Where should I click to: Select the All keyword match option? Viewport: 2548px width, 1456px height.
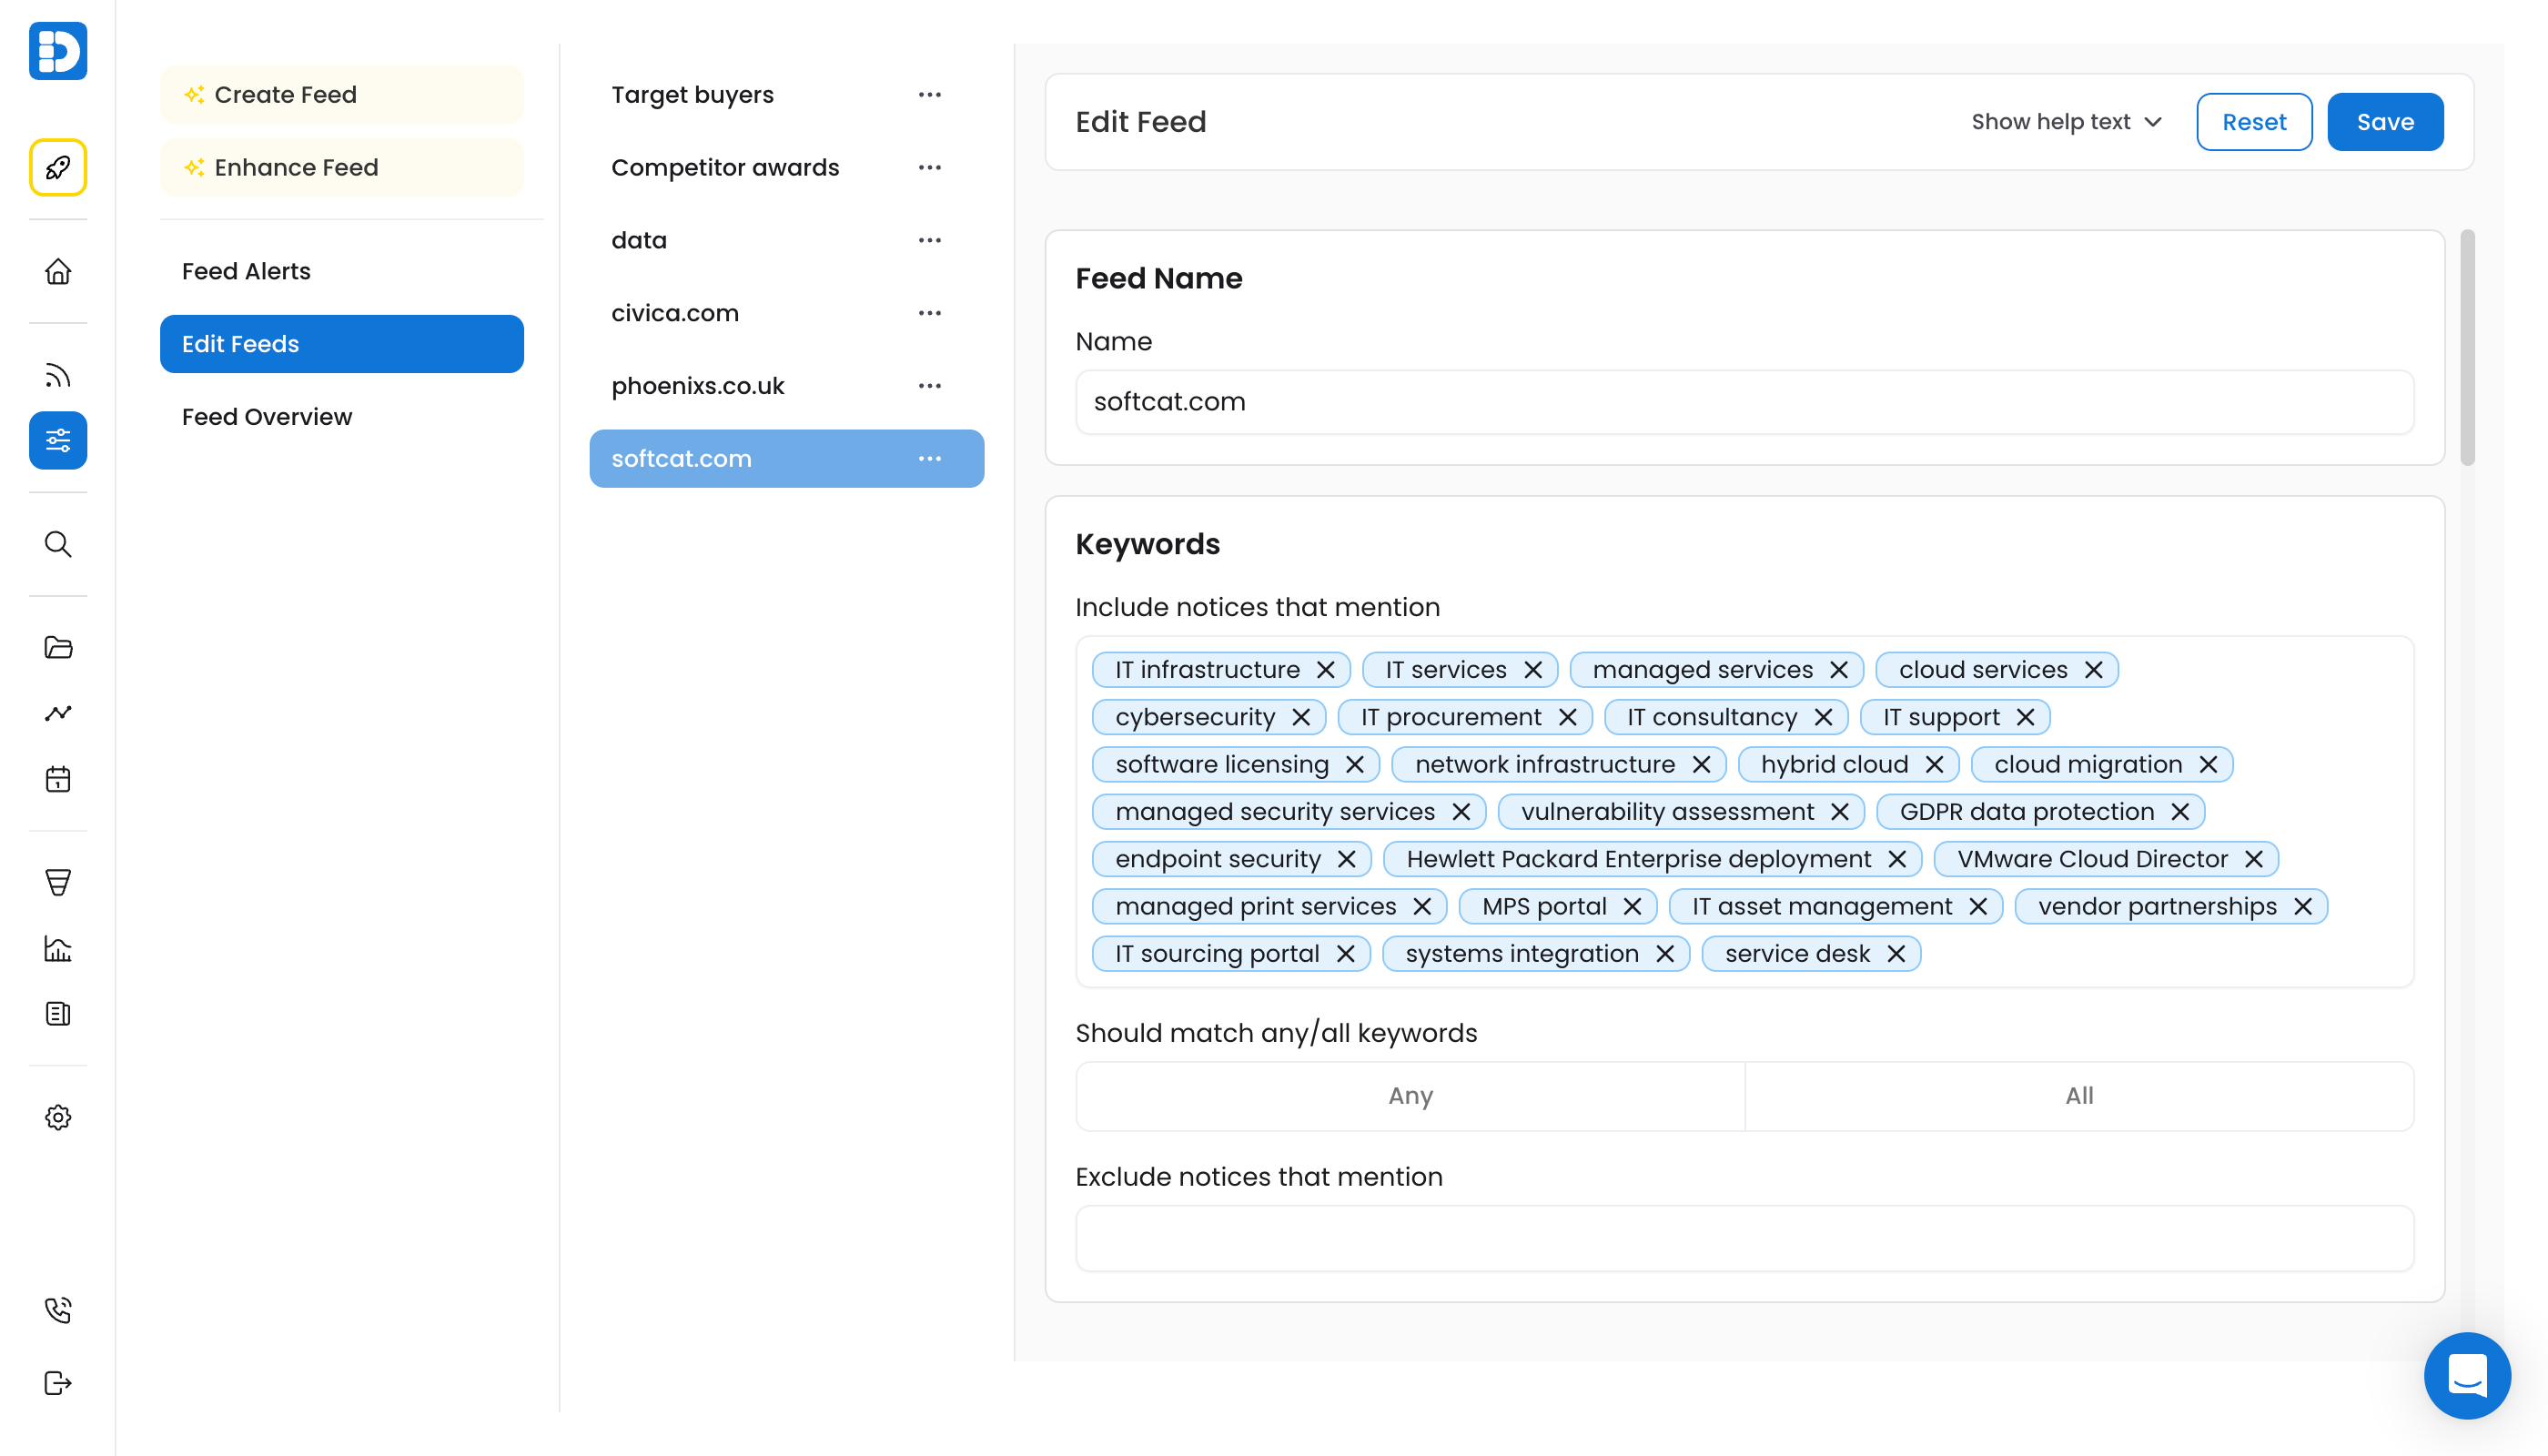[x=2079, y=1096]
